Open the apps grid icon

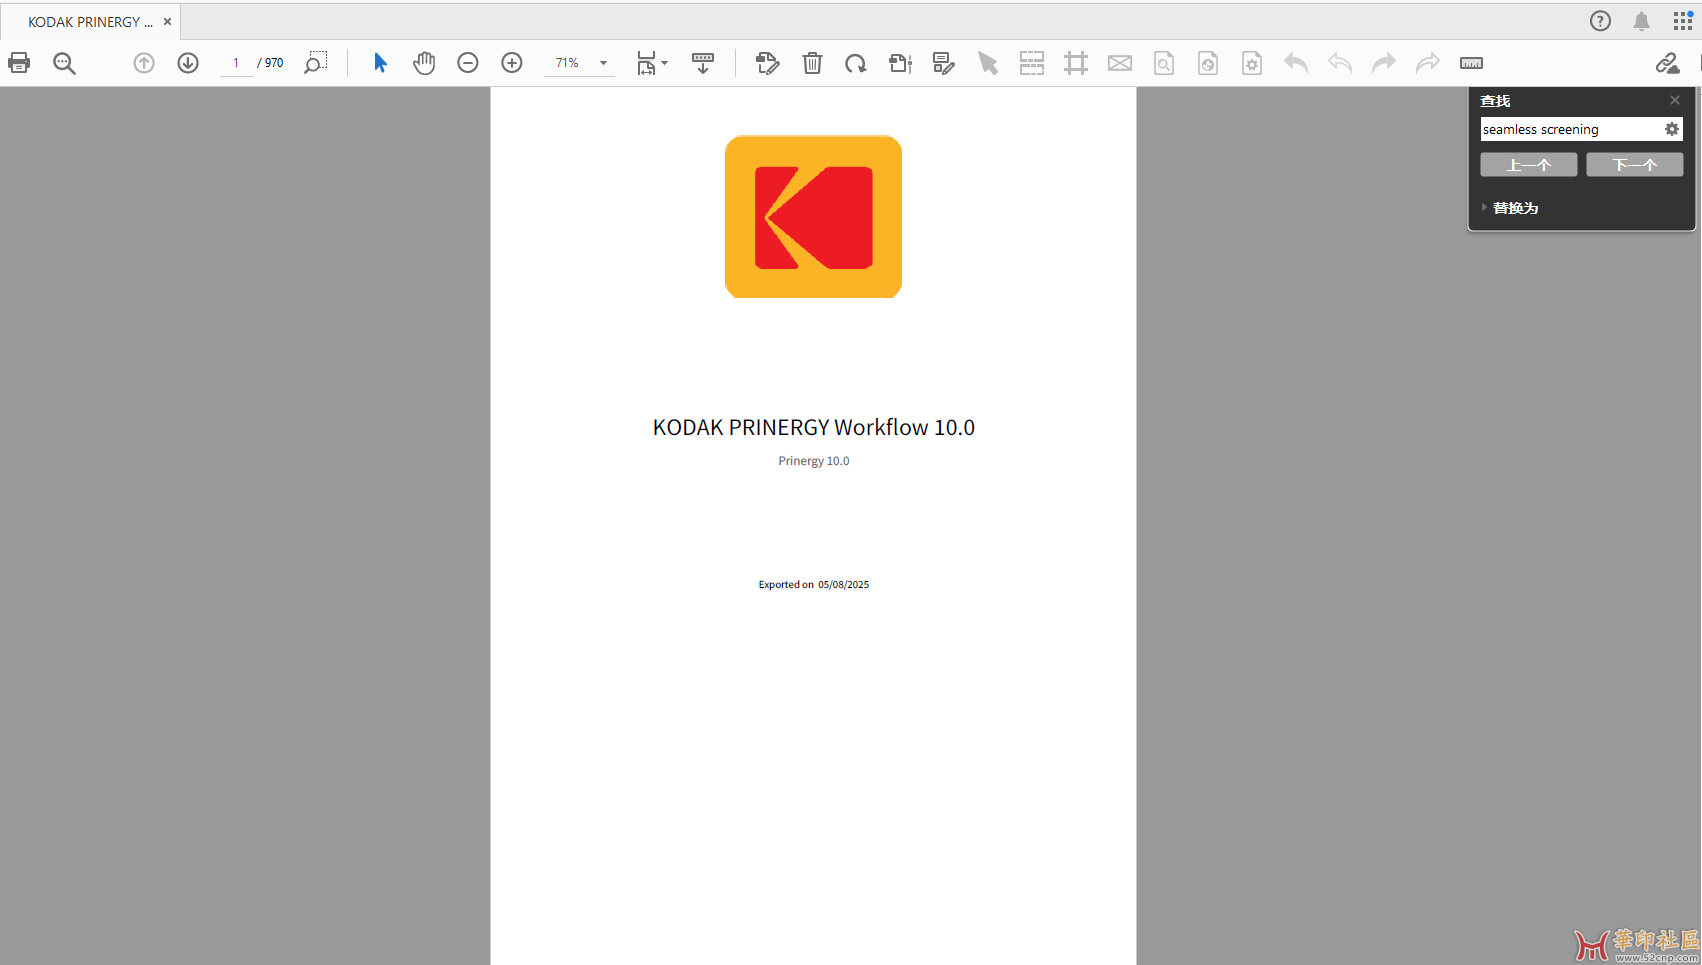tap(1683, 21)
